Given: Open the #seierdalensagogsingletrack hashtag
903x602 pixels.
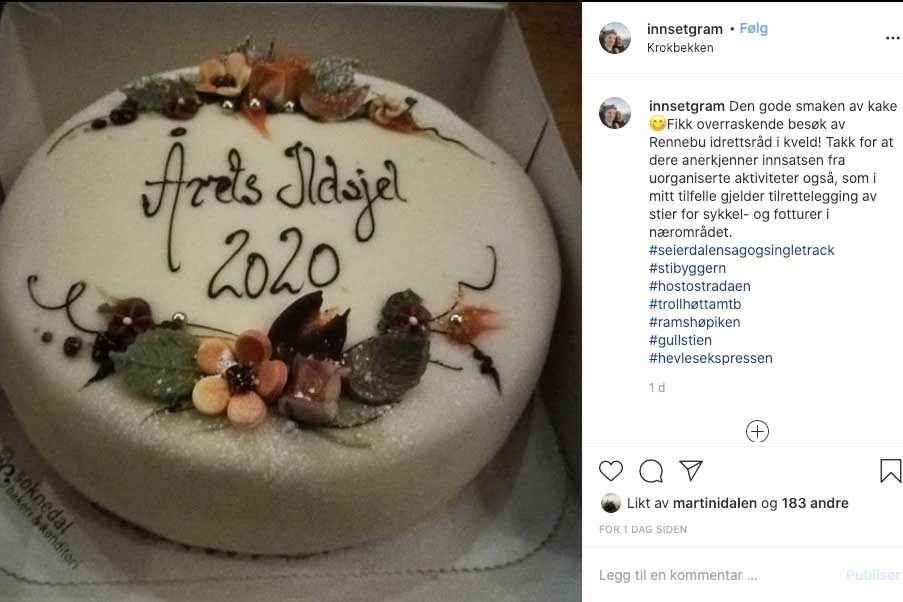Looking at the screenshot, I should click(x=742, y=250).
